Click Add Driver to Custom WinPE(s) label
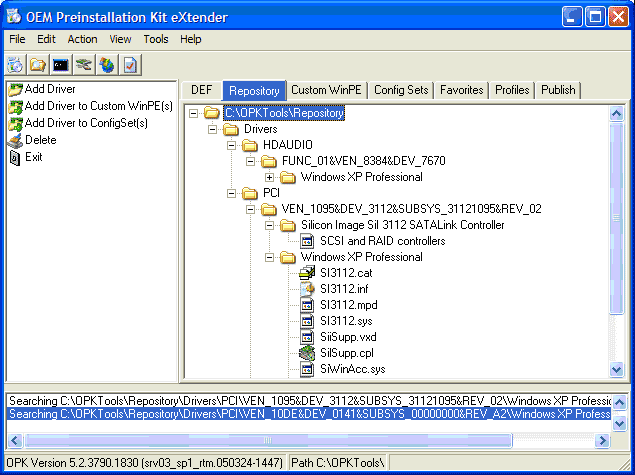 (99, 107)
